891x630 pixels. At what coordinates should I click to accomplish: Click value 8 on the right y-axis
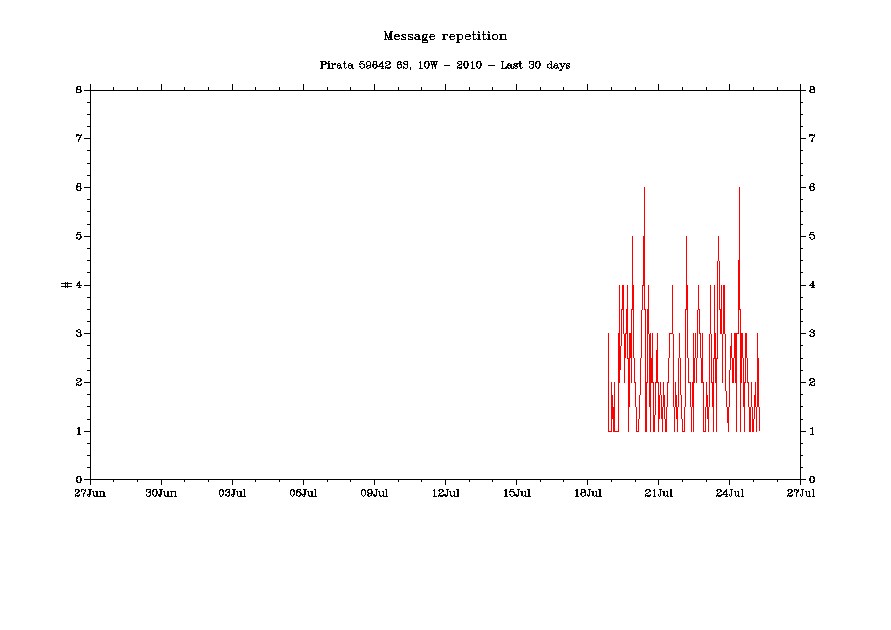(x=811, y=89)
